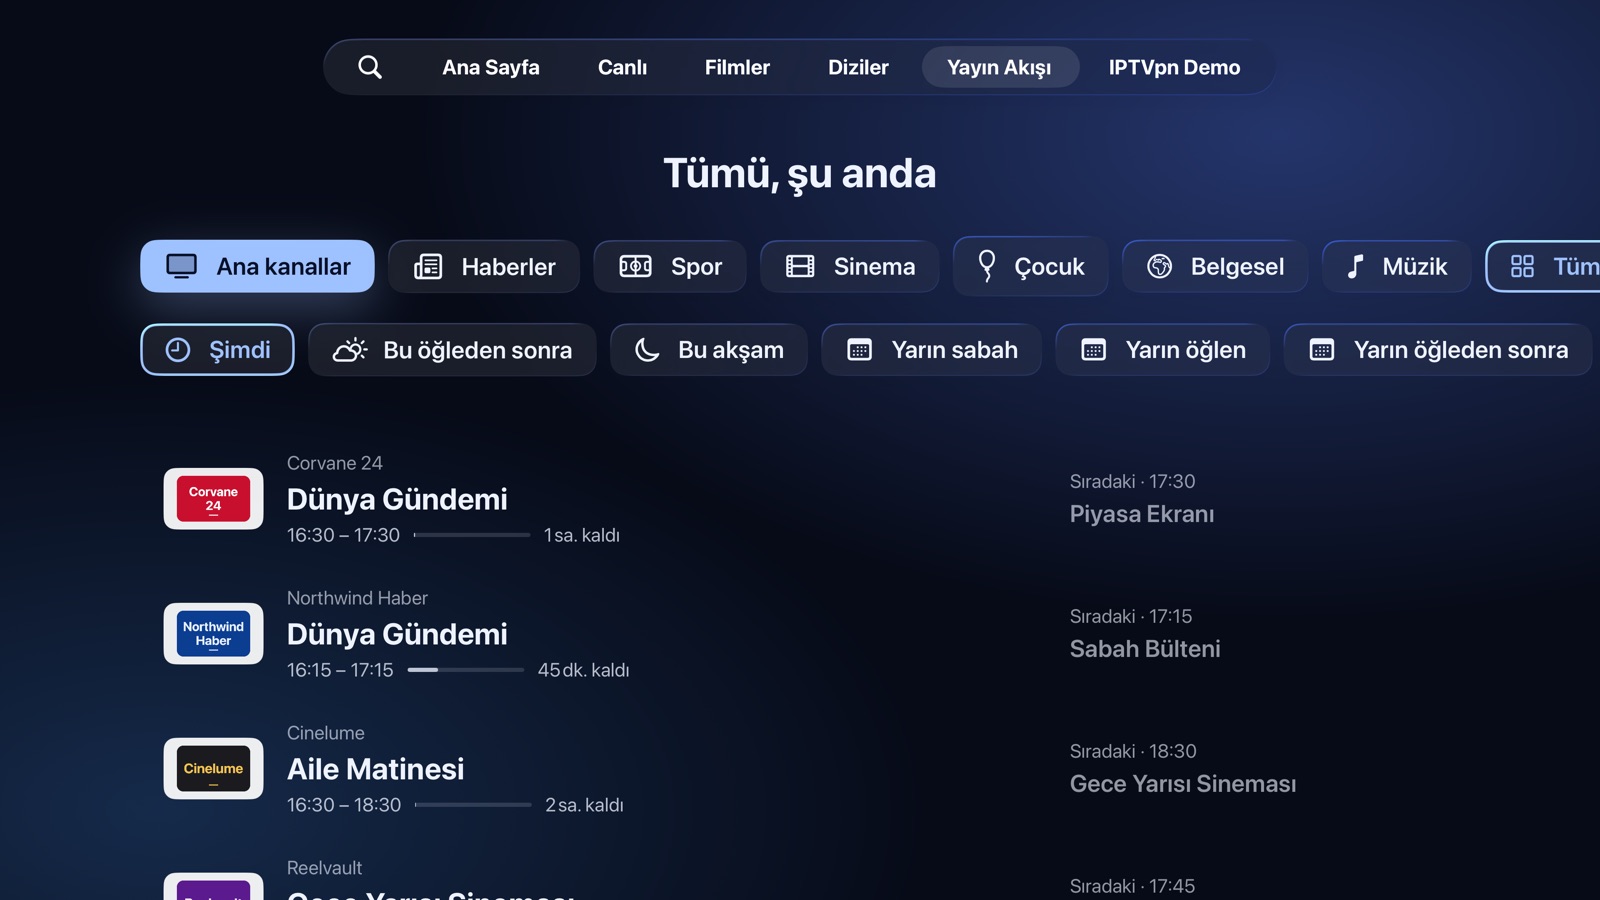
Task: Open Aile Matinesi on Cinelume
Action: click(x=376, y=769)
